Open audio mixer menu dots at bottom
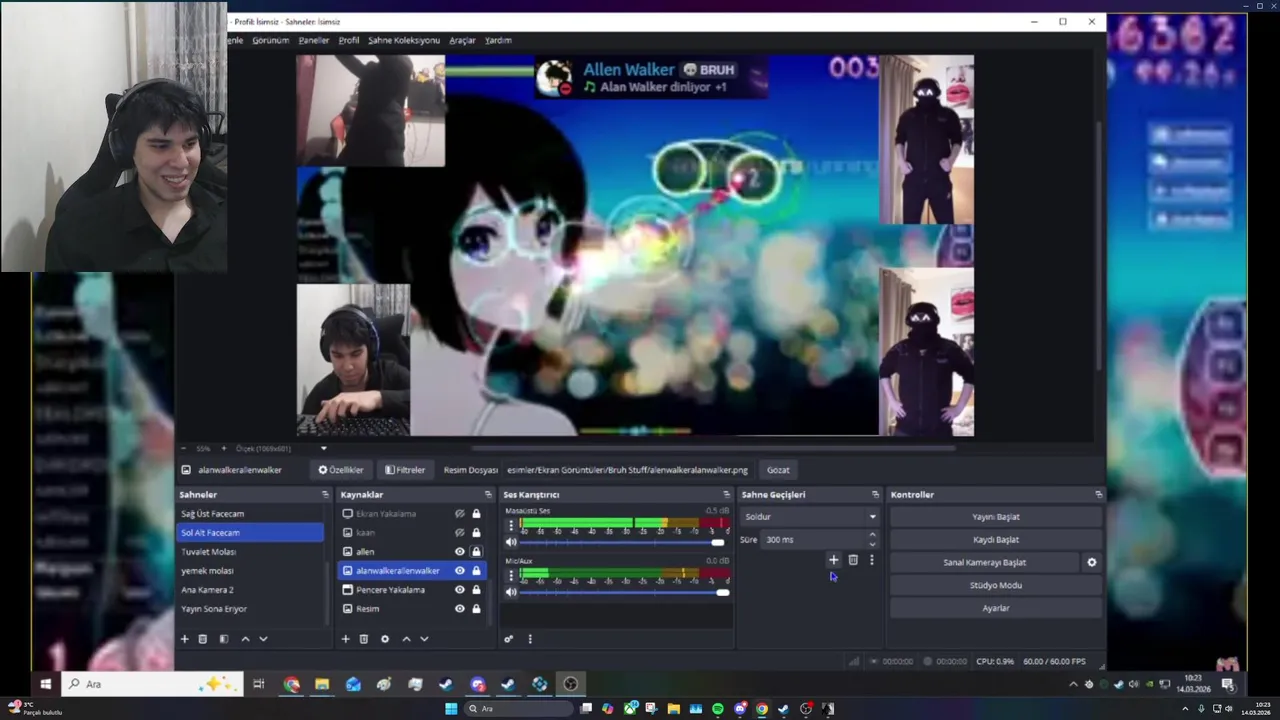 (530, 639)
